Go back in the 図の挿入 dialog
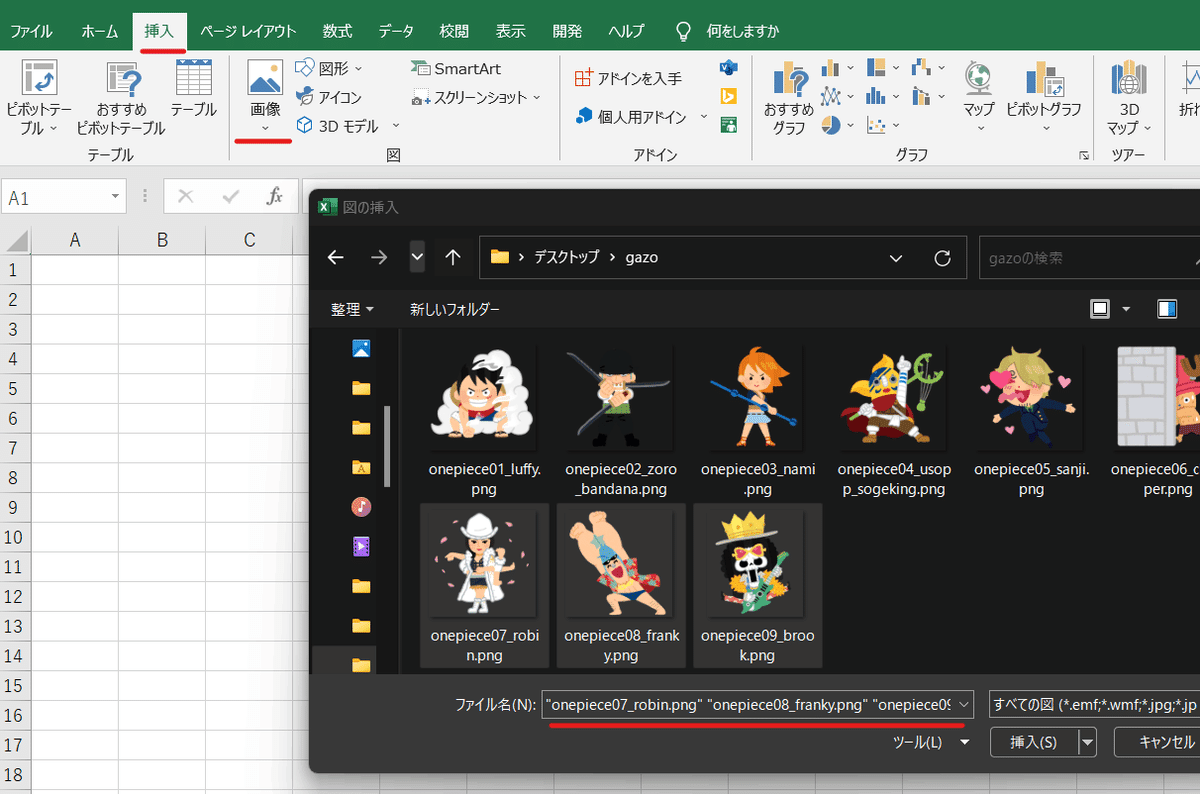This screenshot has width=1200, height=794. [336, 257]
